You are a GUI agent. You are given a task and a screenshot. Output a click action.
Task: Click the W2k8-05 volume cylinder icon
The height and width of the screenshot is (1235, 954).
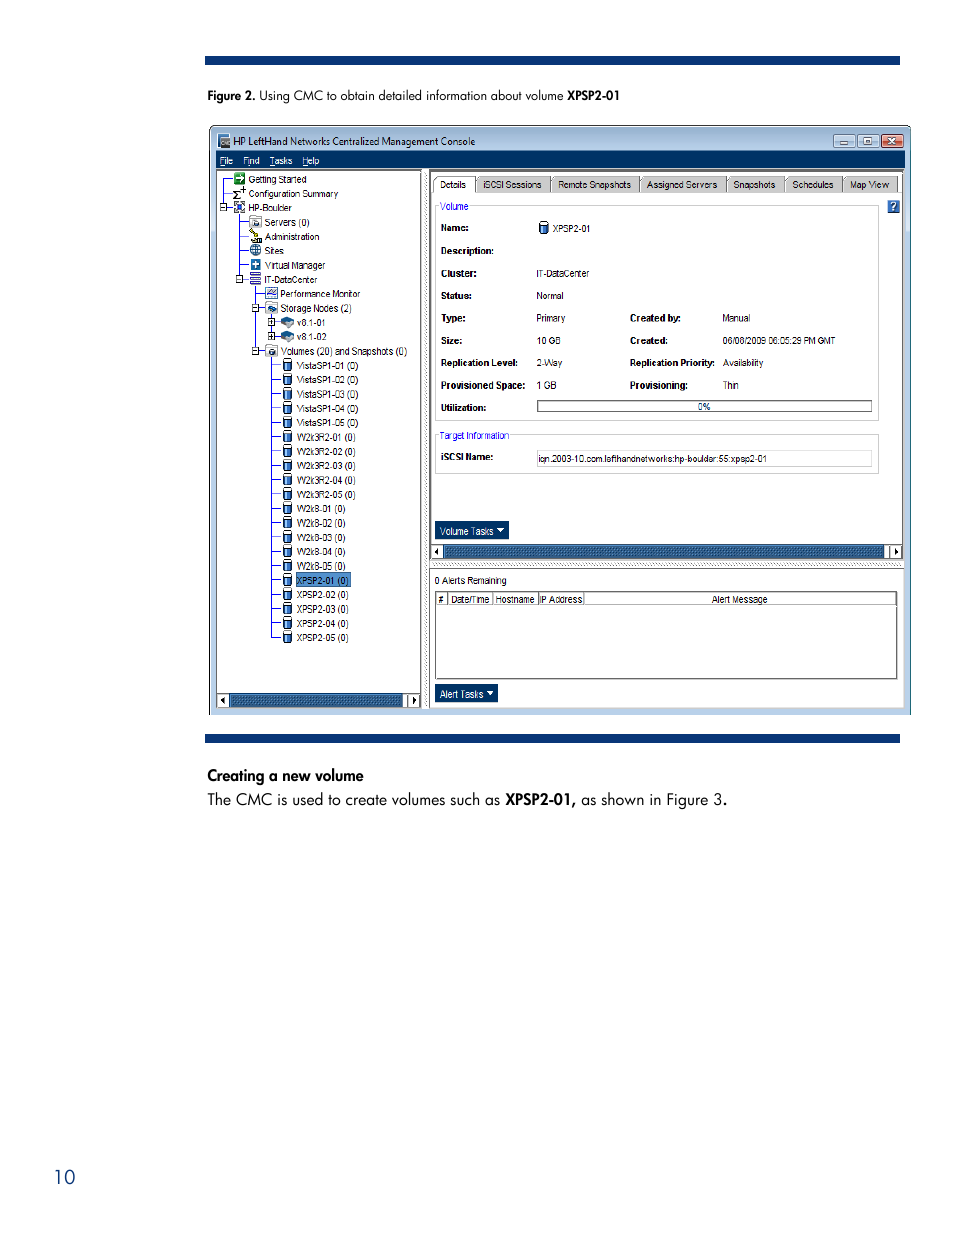[x=288, y=566]
